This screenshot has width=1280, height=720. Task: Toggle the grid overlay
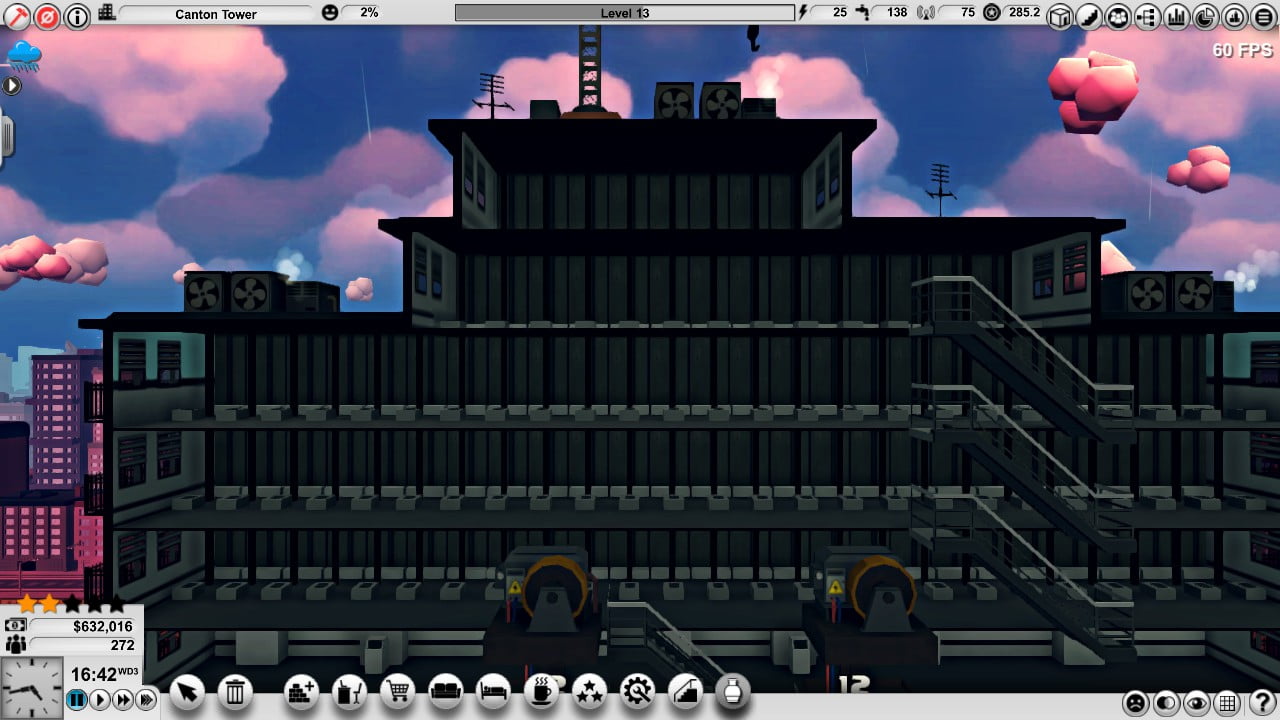[1228, 703]
